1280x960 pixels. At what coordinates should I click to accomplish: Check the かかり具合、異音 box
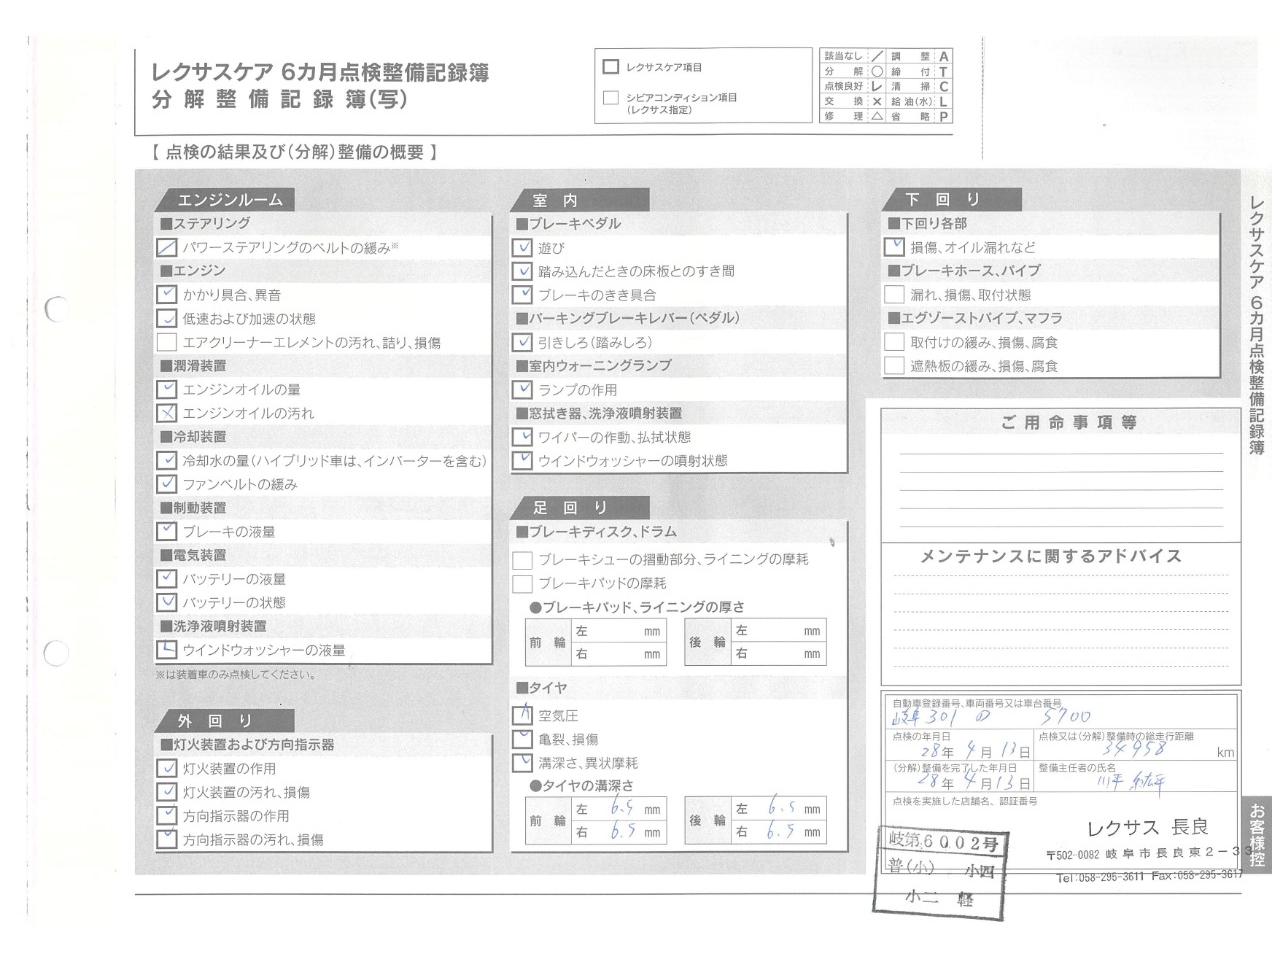(167, 295)
